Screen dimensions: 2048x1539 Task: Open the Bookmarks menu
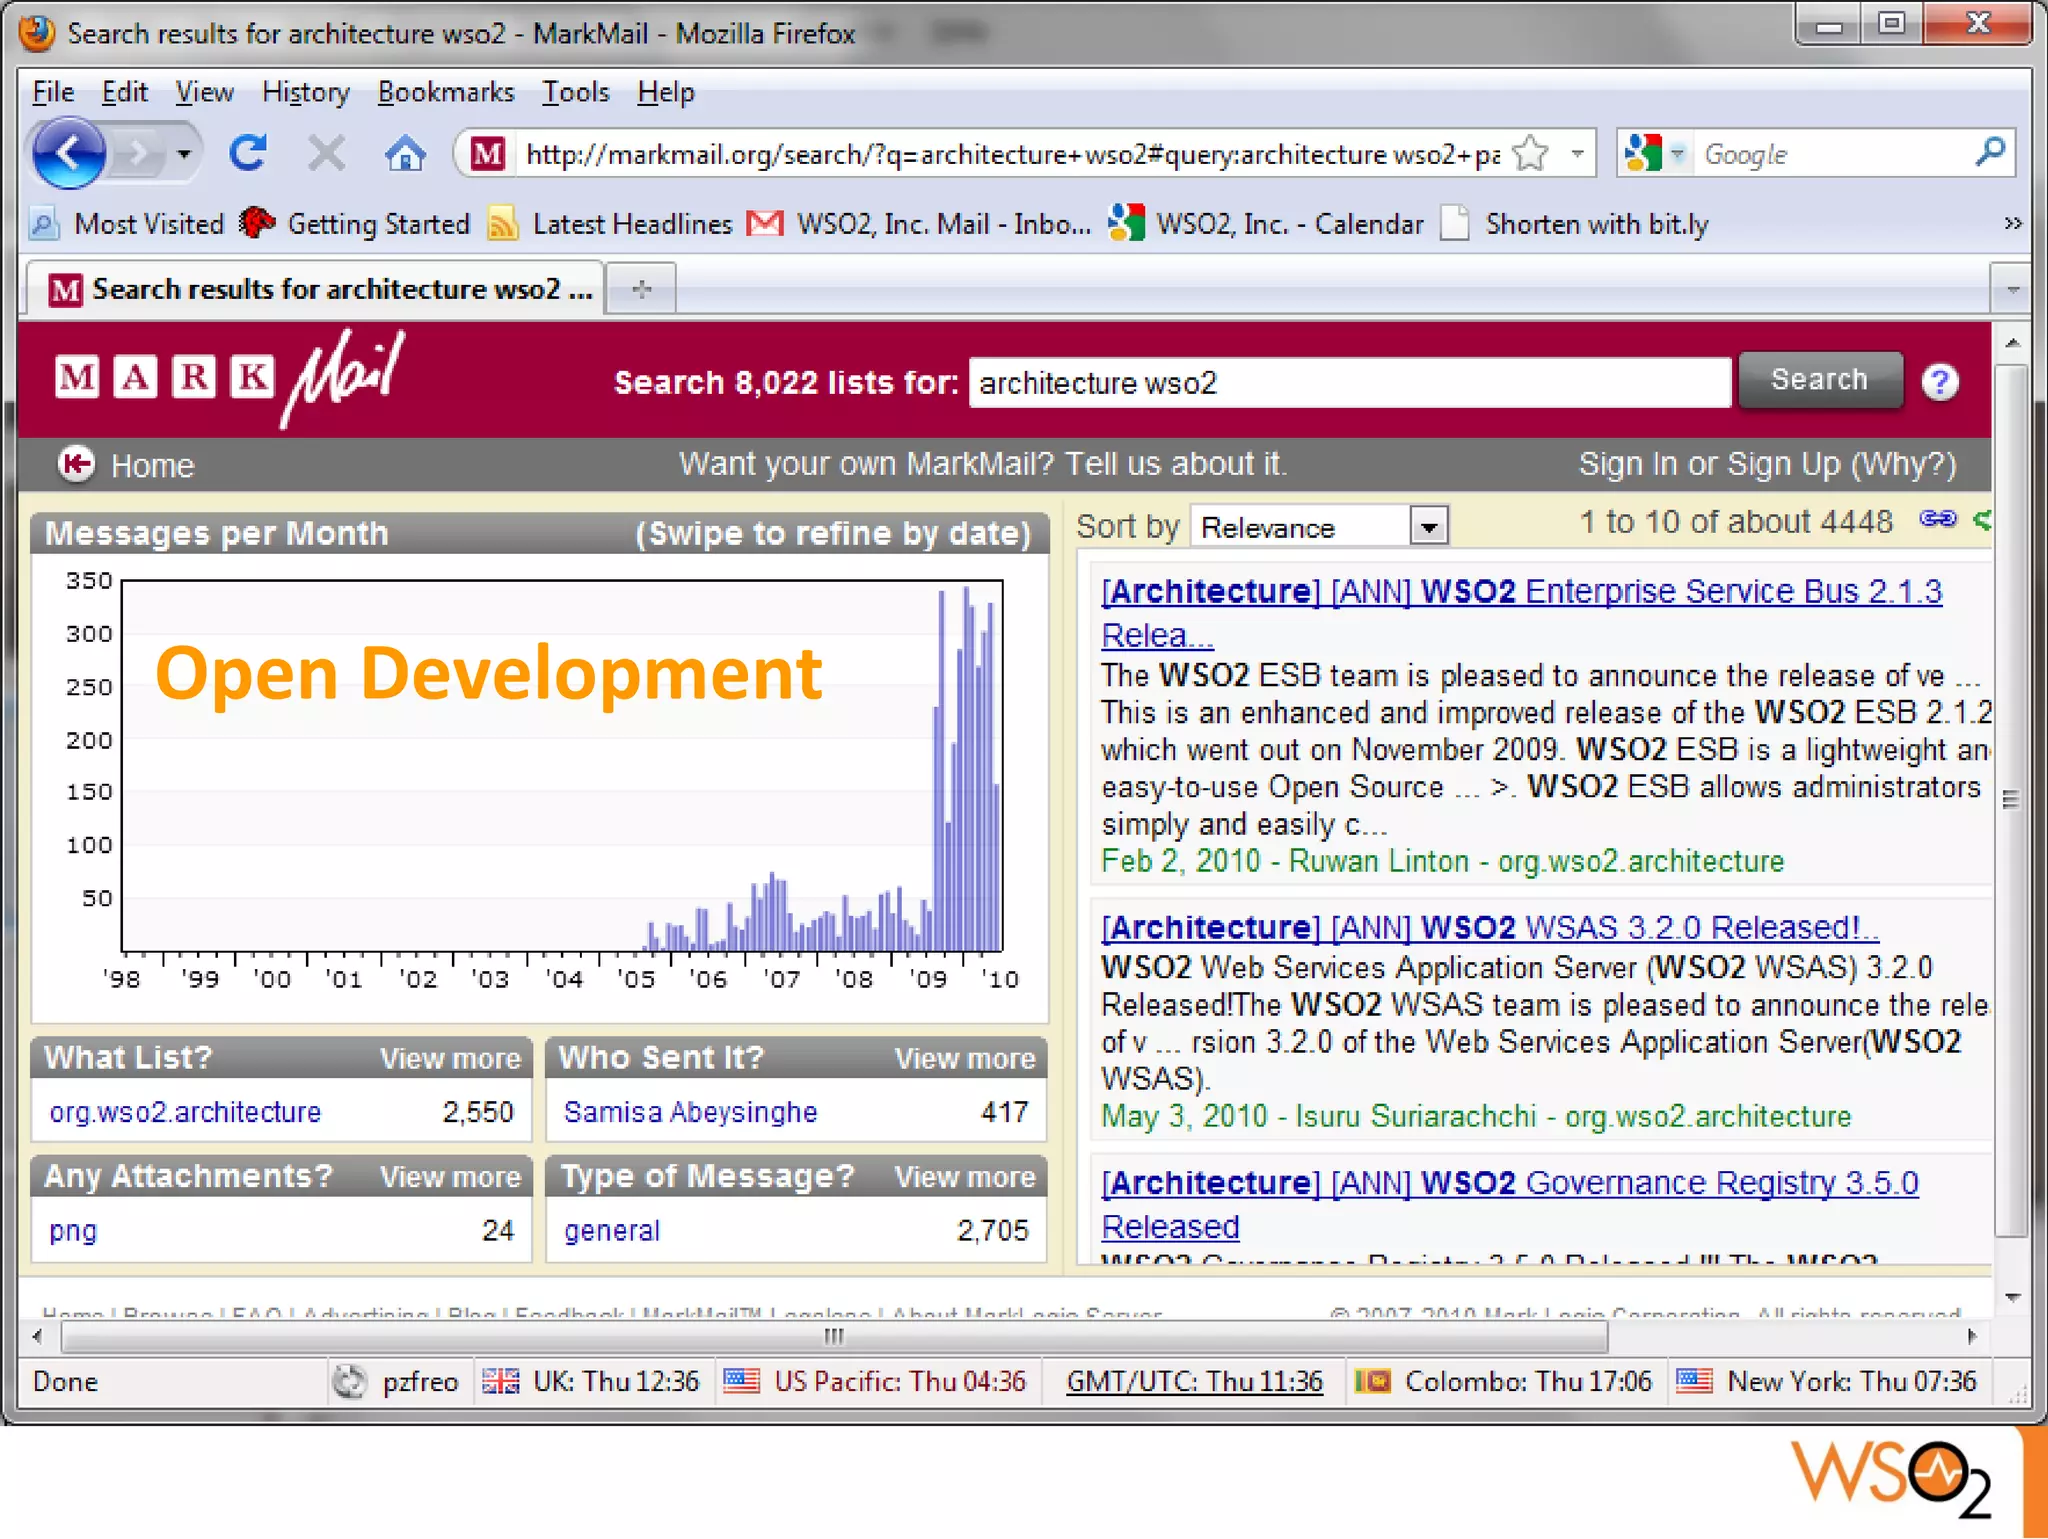click(x=446, y=92)
